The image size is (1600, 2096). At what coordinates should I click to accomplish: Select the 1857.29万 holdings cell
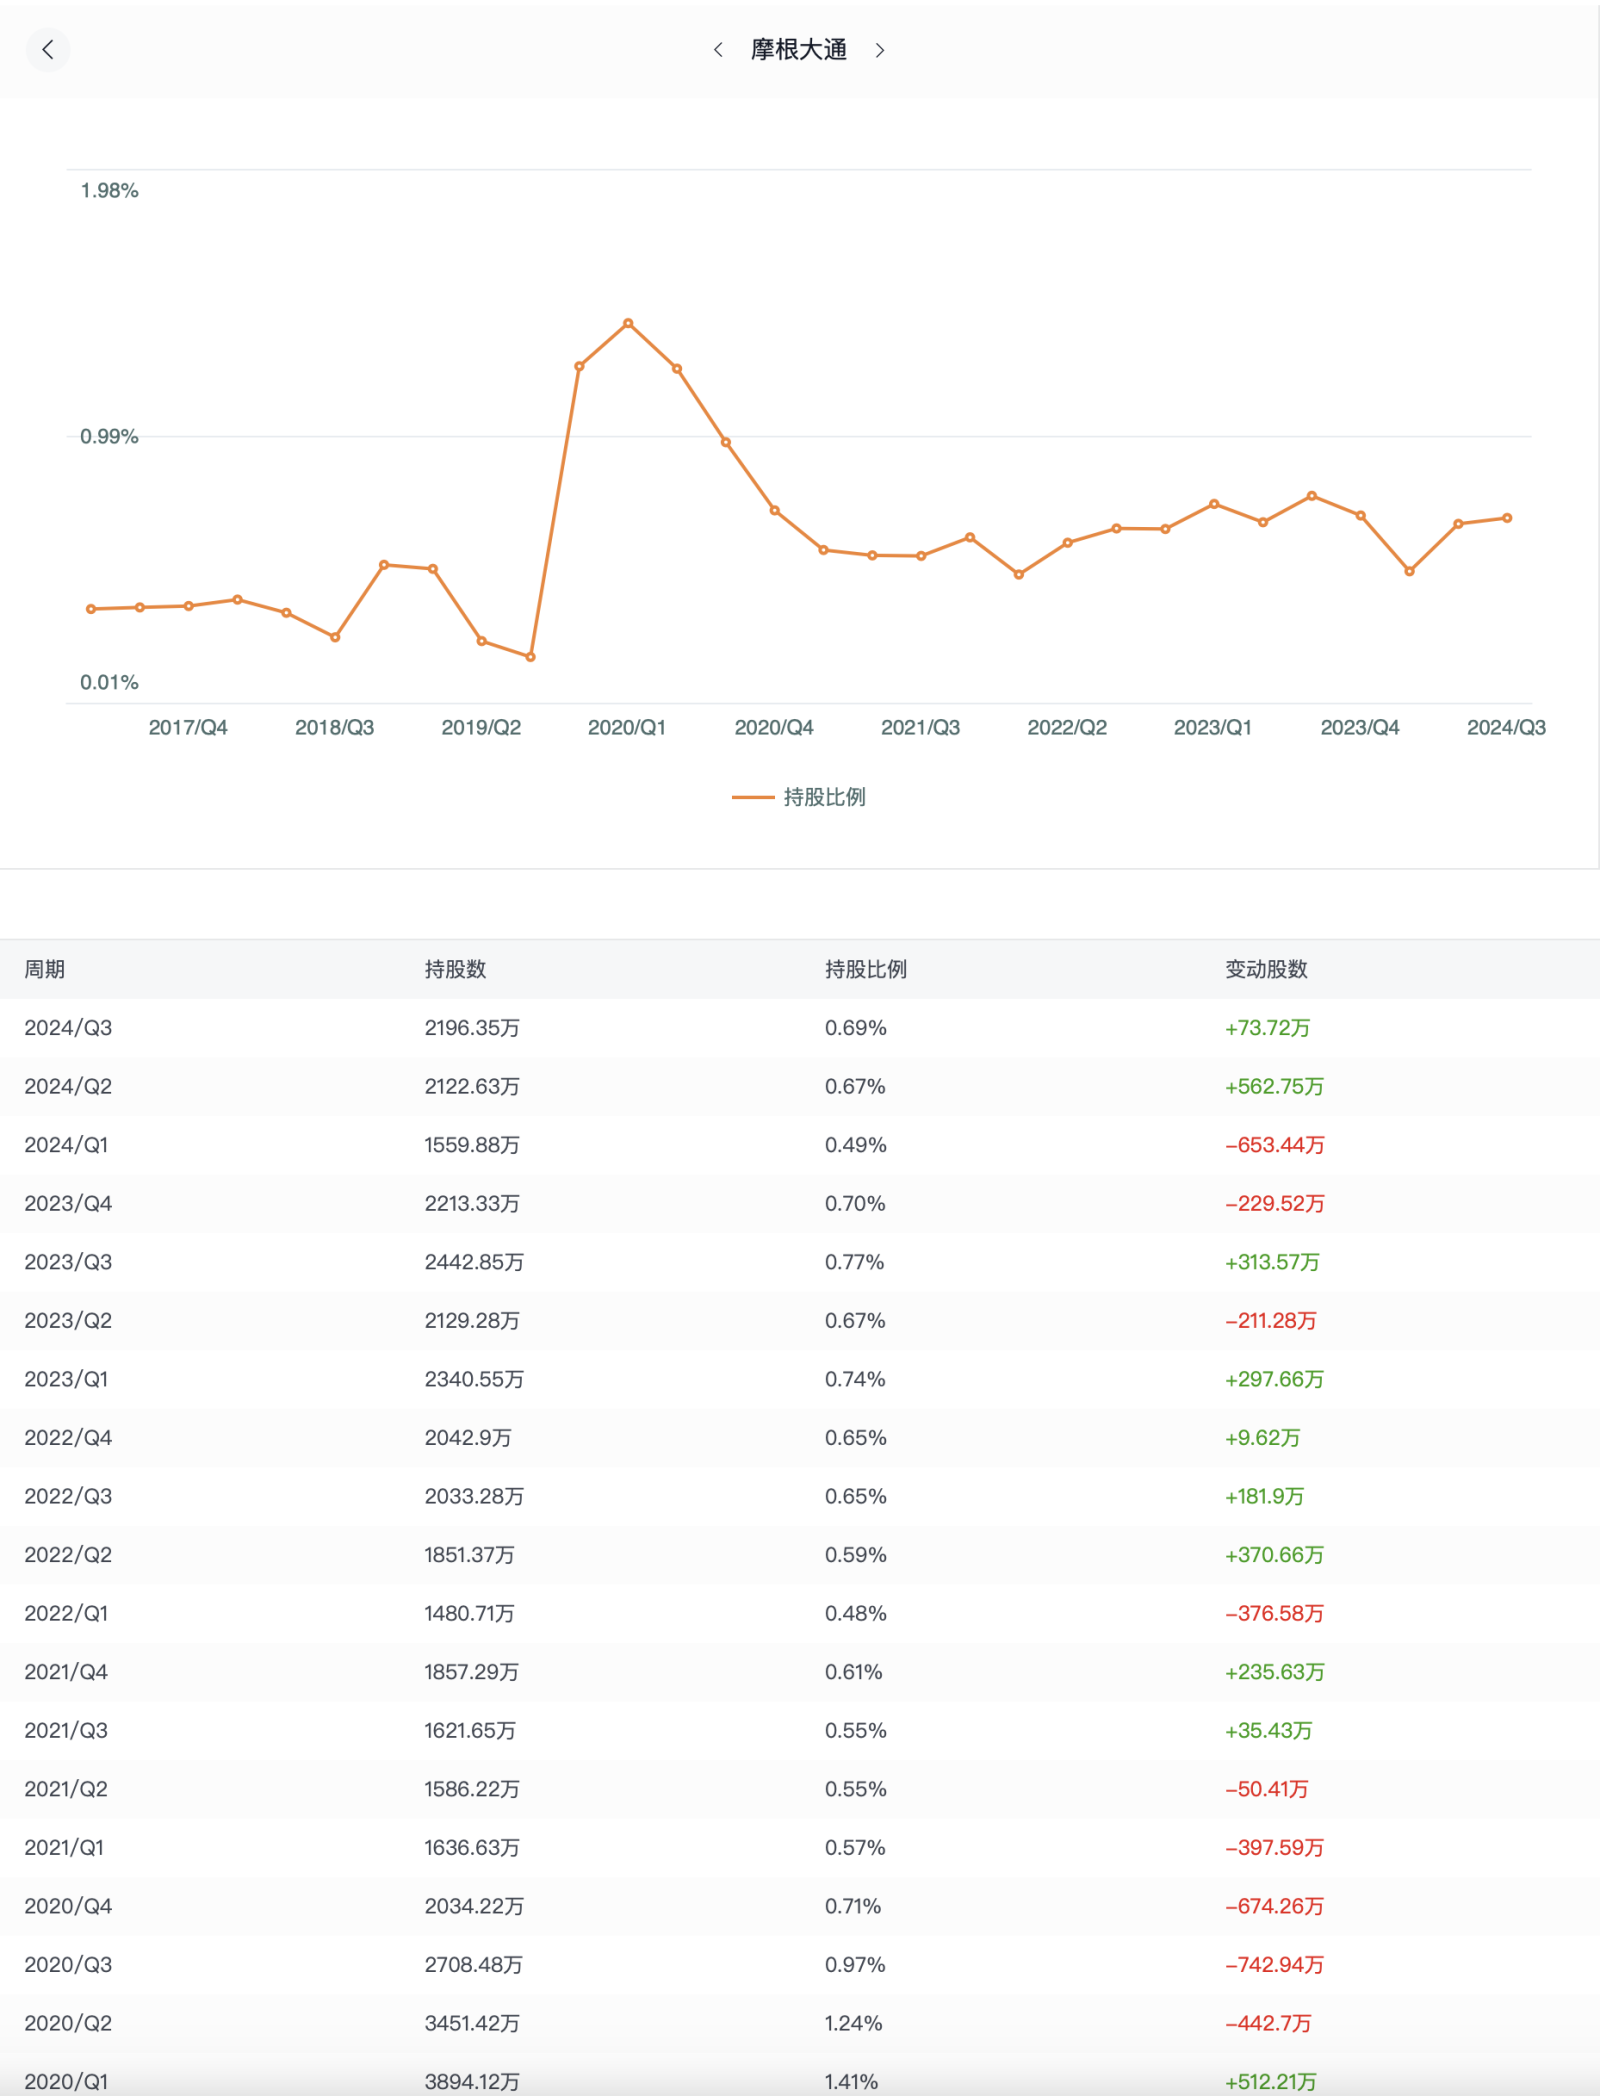tap(472, 1672)
